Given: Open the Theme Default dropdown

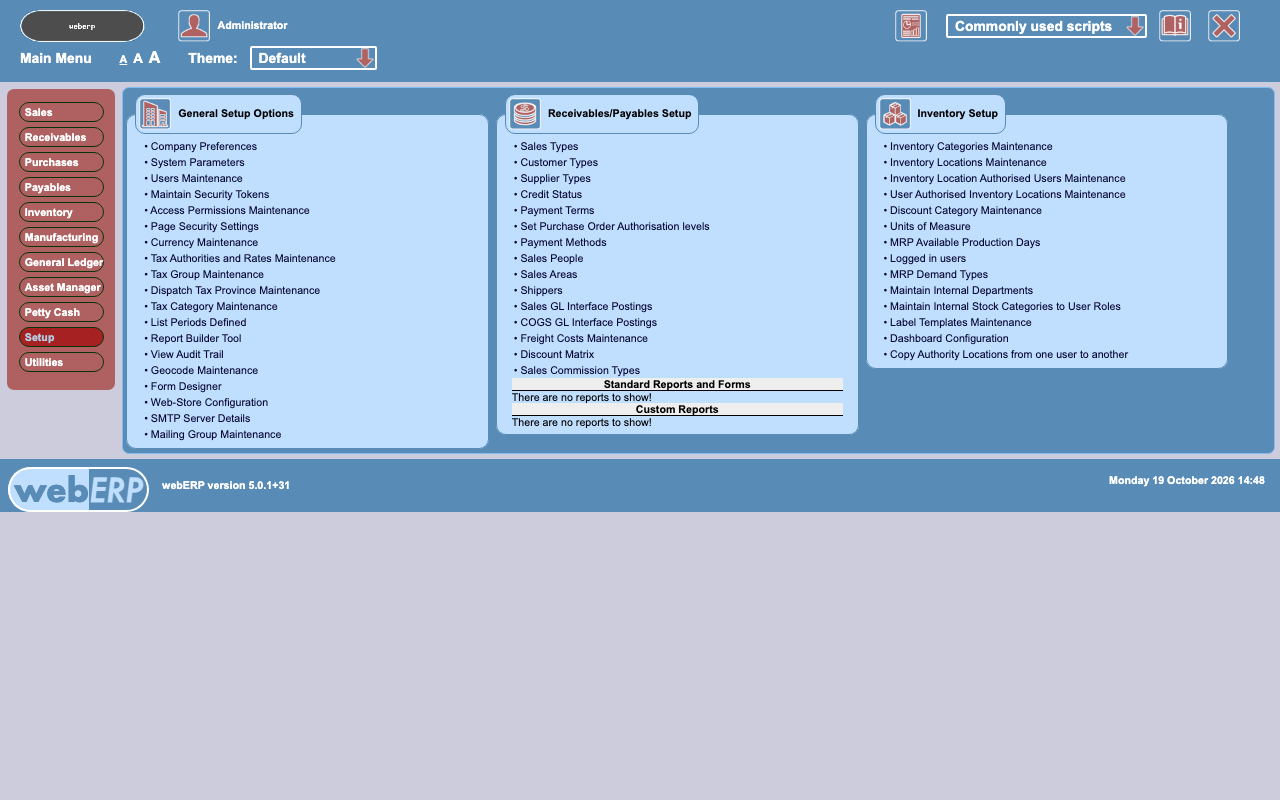Looking at the screenshot, I should (313, 58).
